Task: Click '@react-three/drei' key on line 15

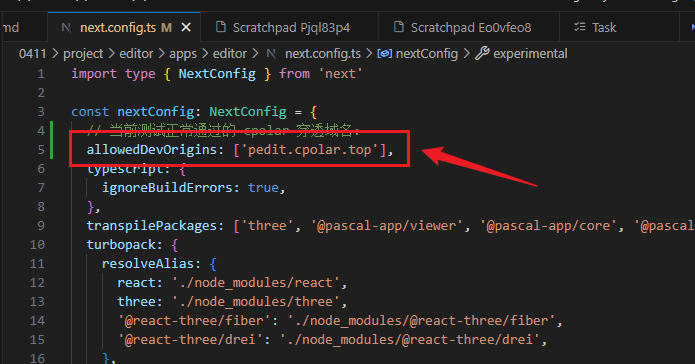Action: pos(190,340)
